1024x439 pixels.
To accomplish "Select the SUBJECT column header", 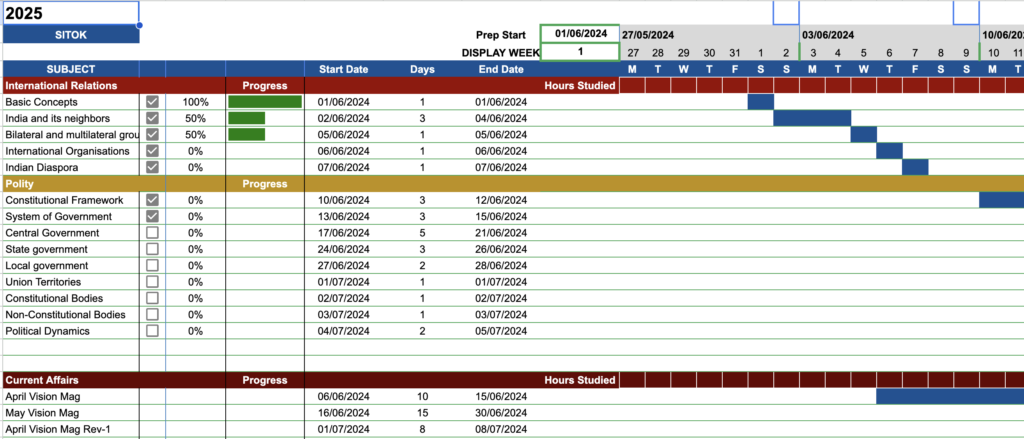I will tap(71, 69).
